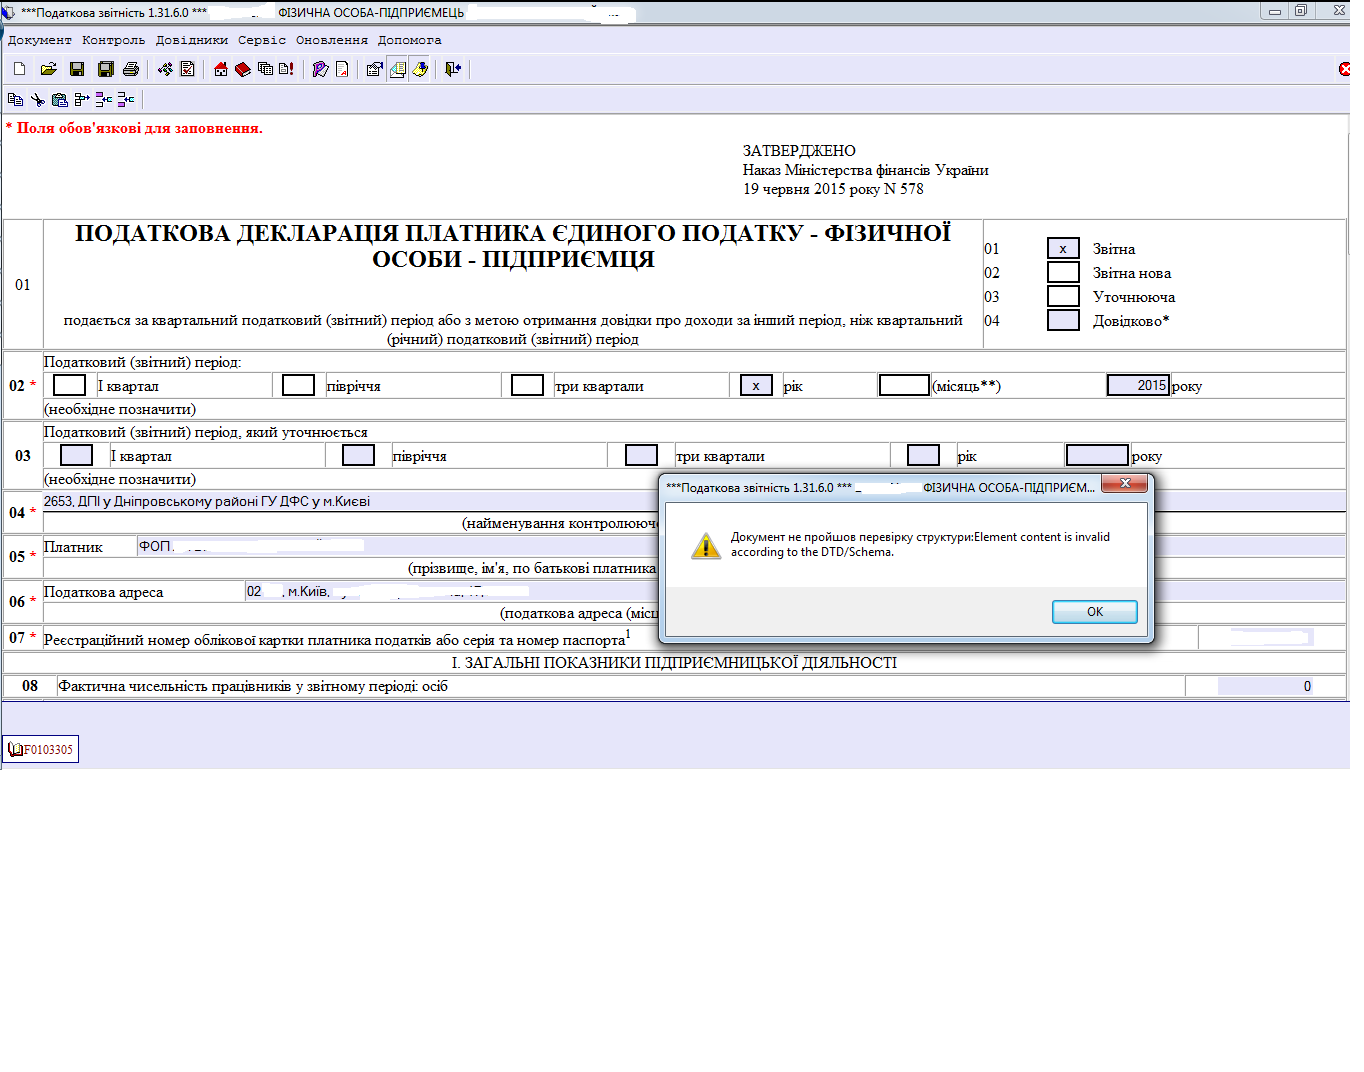Click the New document icon

19,69
